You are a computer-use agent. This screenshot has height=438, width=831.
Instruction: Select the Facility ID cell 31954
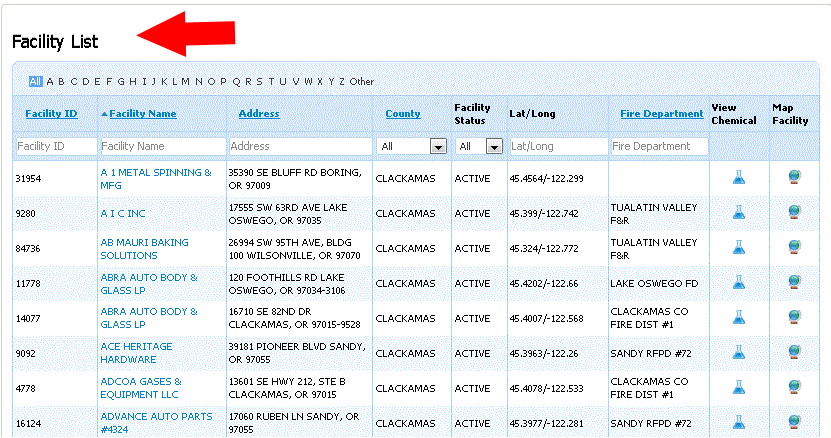[x=28, y=179]
